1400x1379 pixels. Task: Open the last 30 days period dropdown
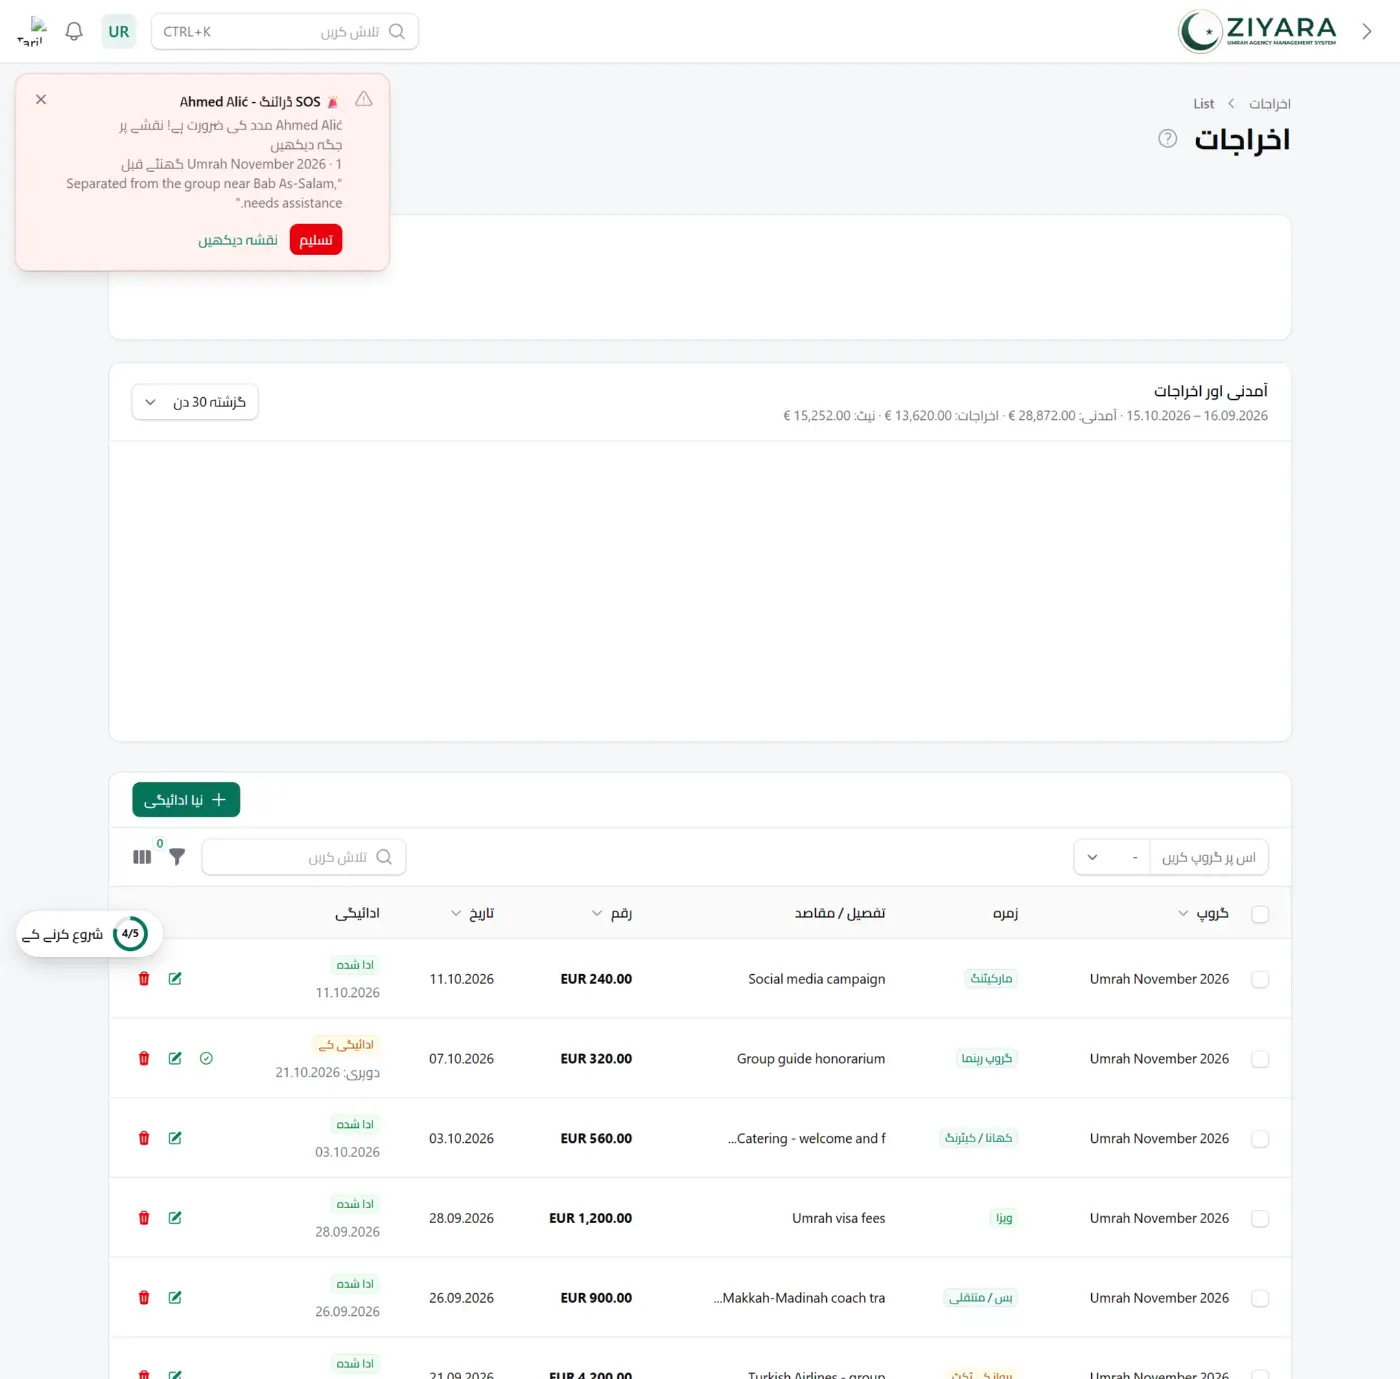coord(195,402)
